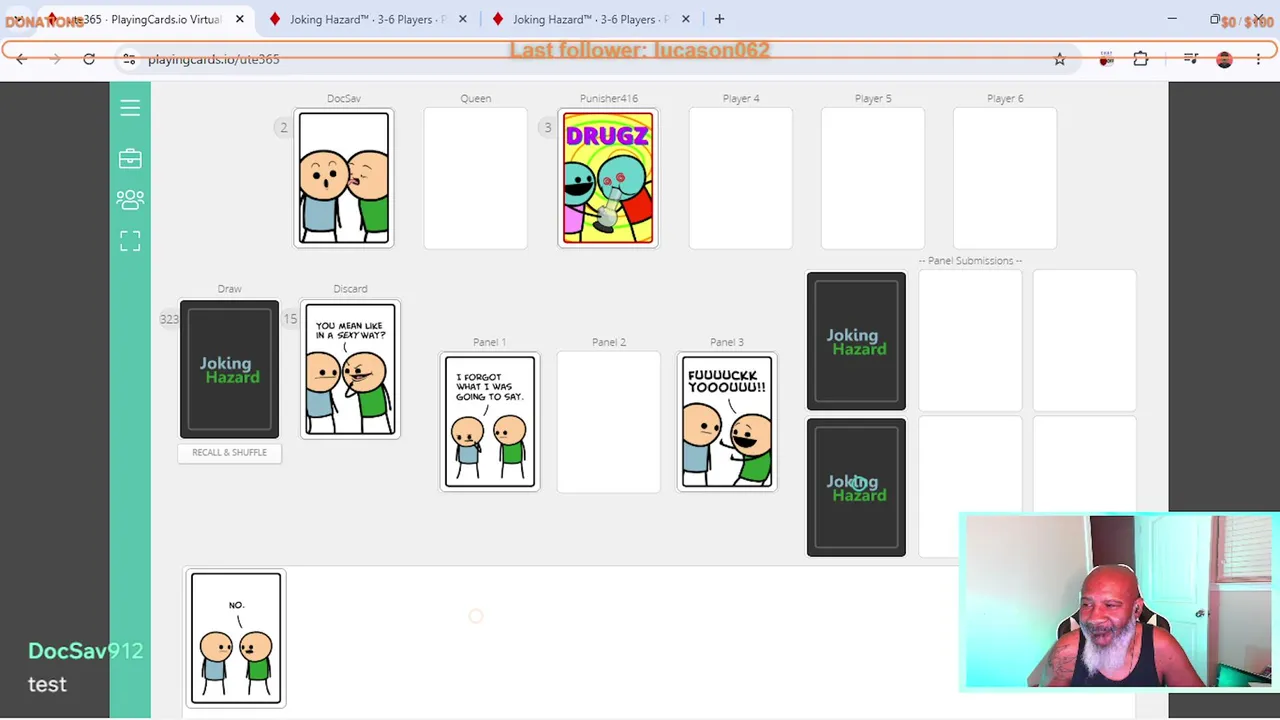1280x720 pixels.
Task: Minimize the browser window
Action: pos(1172,19)
